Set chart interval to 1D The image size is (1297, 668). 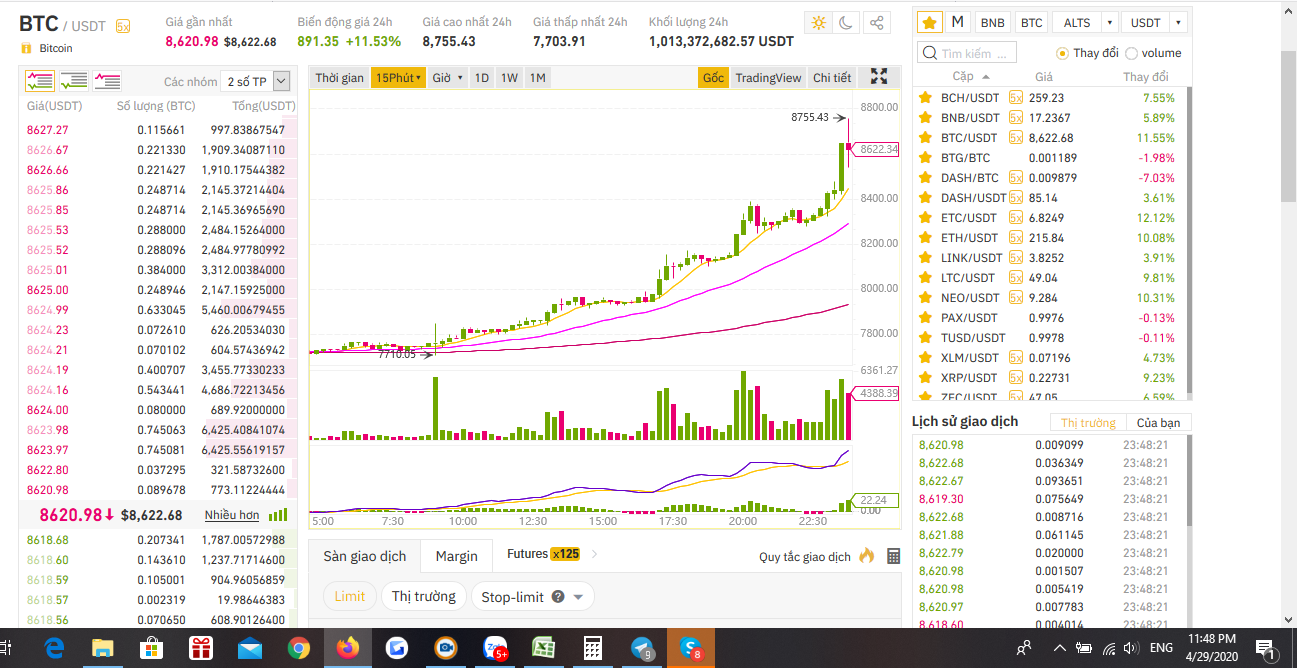tap(482, 77)
